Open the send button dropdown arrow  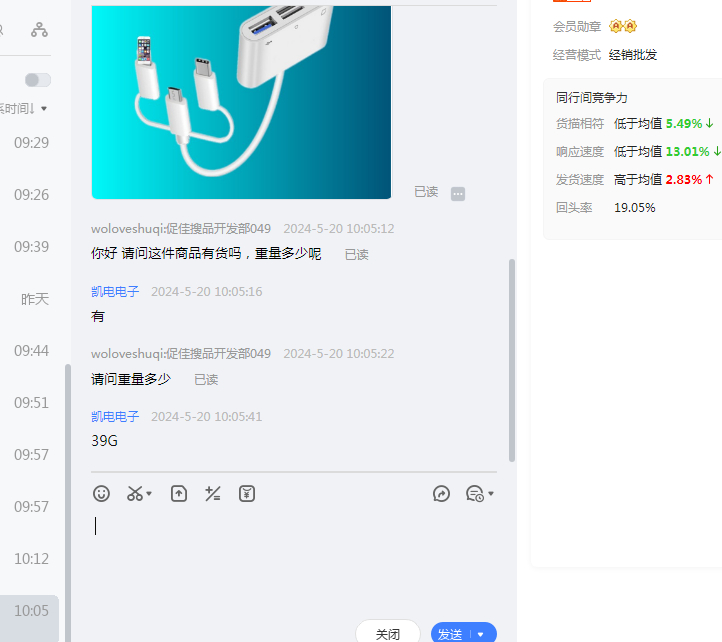(x=481, y=634)
